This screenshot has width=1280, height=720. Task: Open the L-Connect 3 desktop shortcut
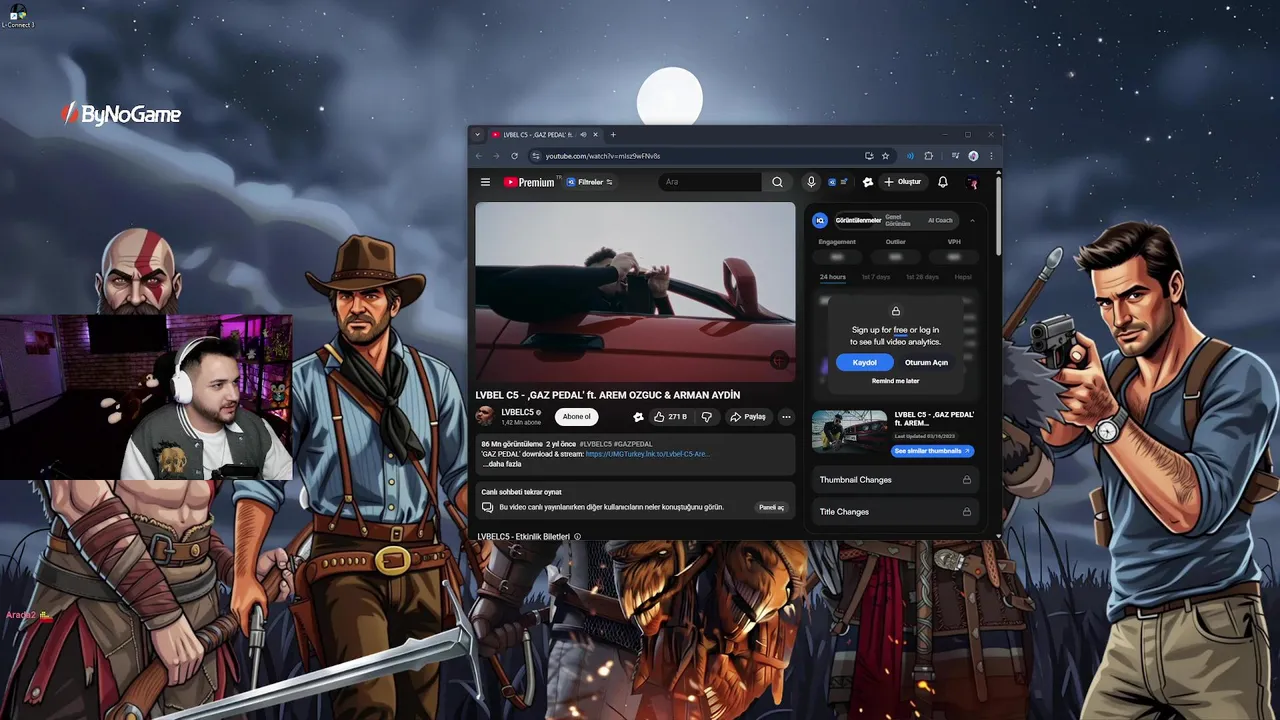pos(18,16)
